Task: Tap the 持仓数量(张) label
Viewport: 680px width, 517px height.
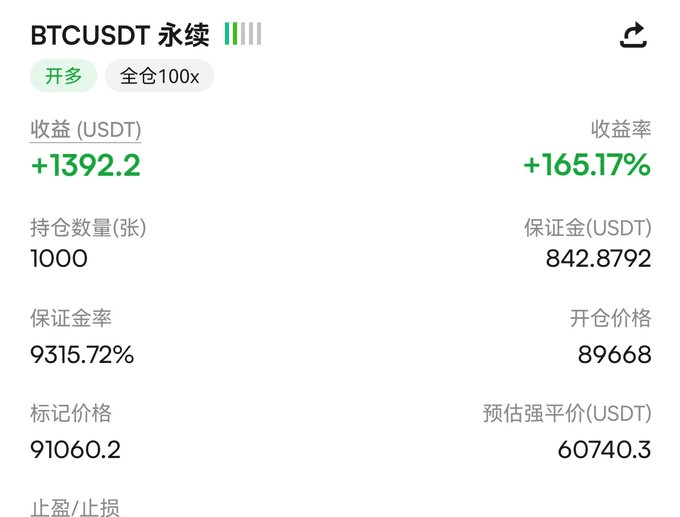Action: [x=88, y=228]
